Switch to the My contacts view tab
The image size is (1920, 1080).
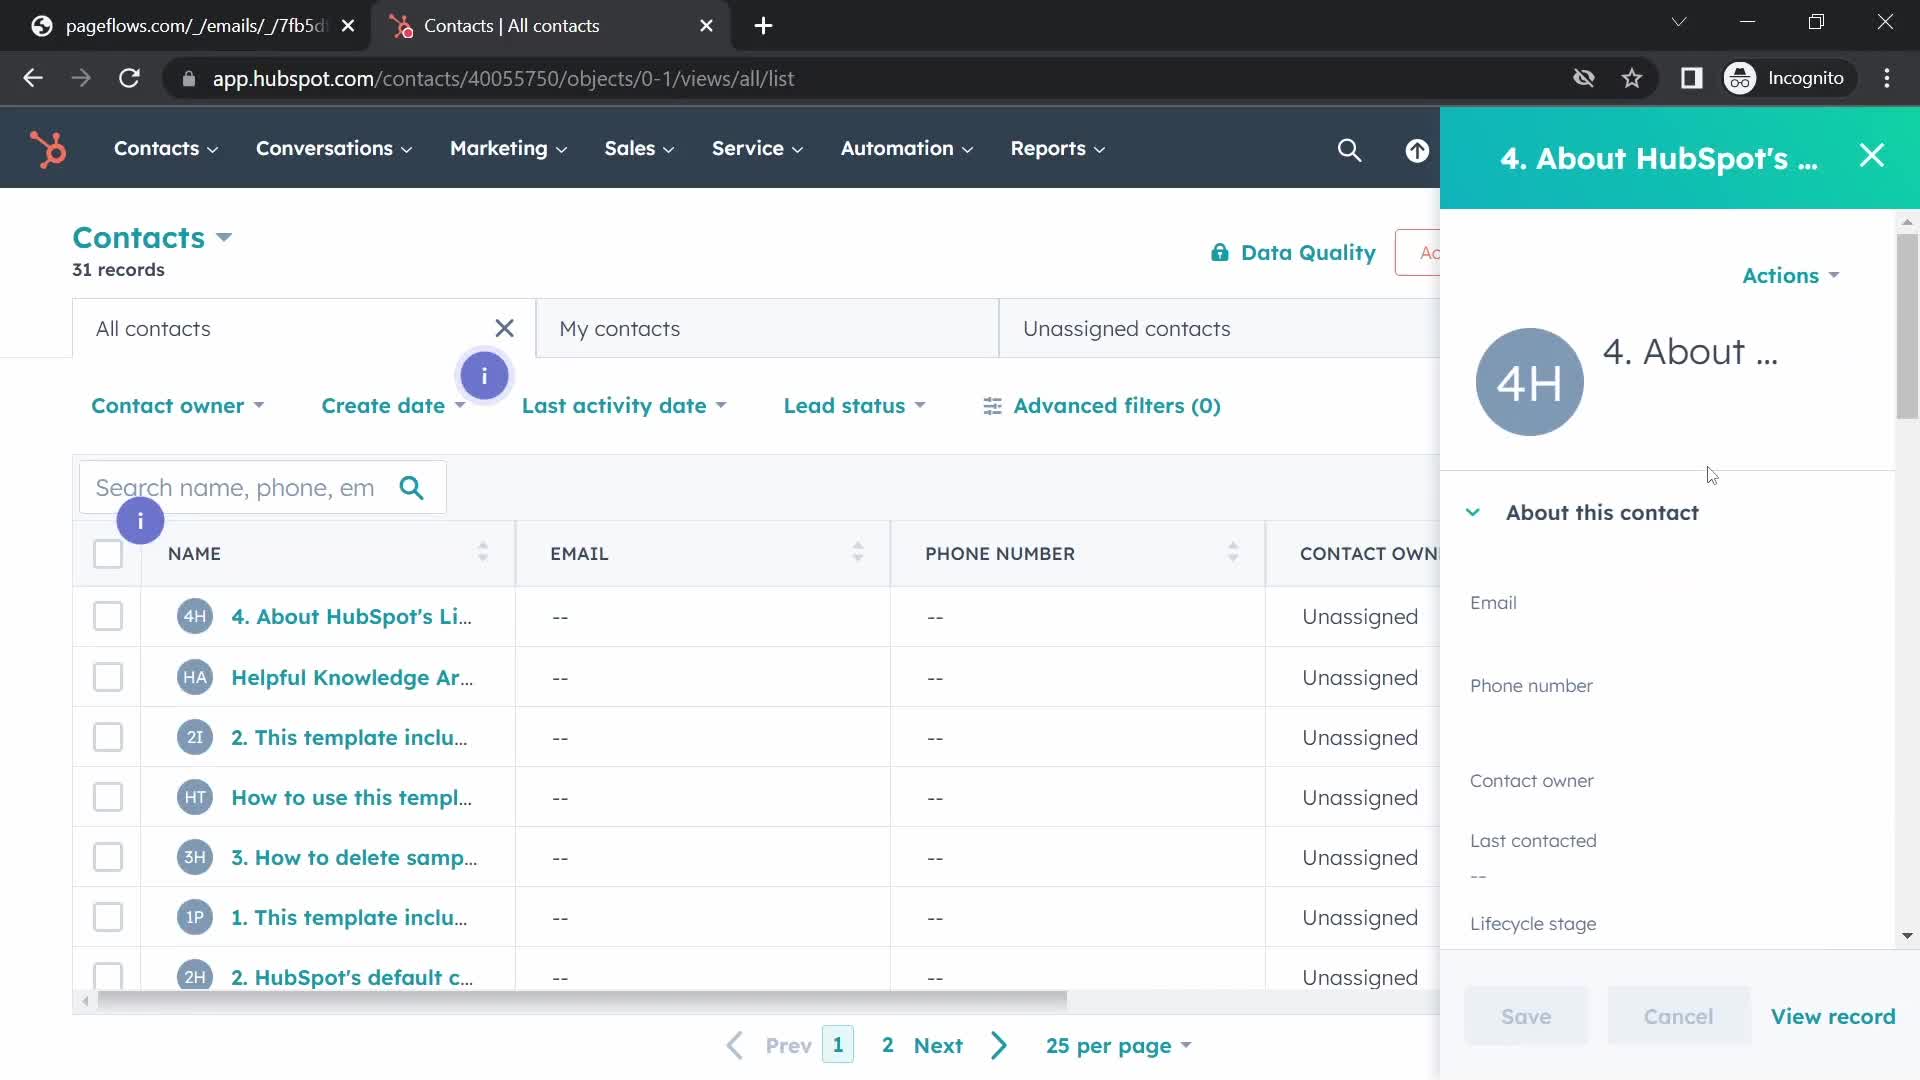click(767, 329)
